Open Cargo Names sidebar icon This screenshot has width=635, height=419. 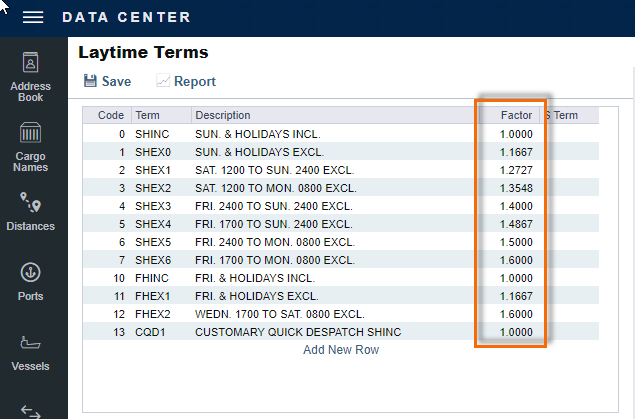pos(30,147)
